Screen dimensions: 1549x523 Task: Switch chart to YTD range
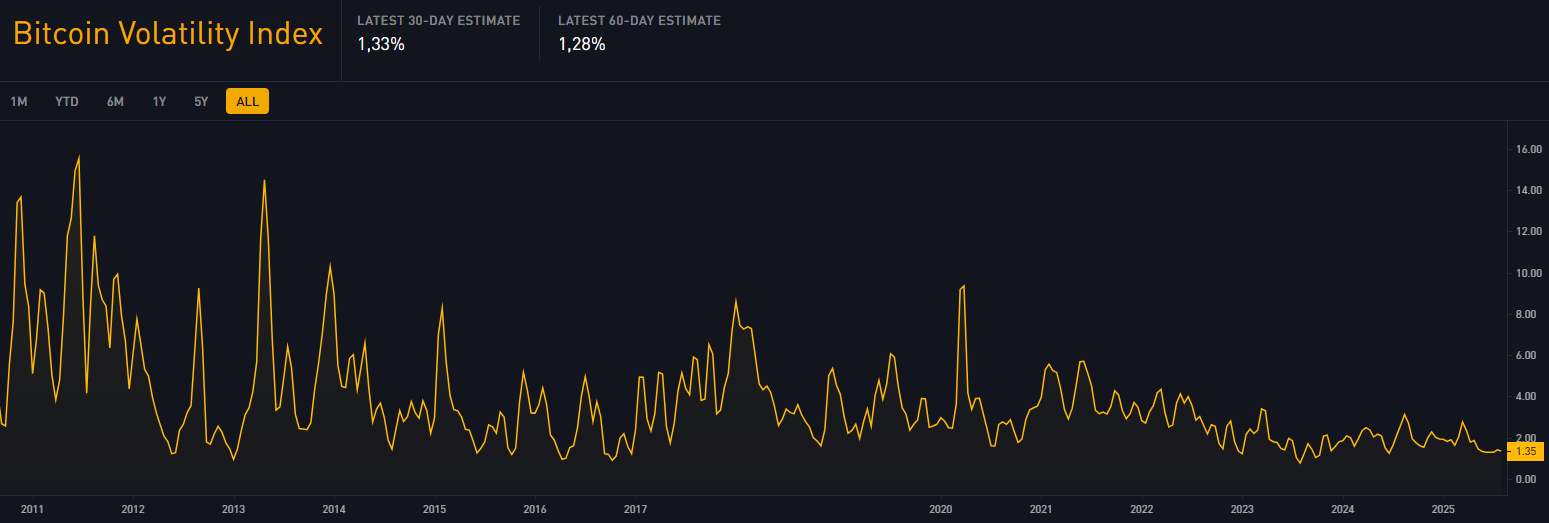coord(67,101)
